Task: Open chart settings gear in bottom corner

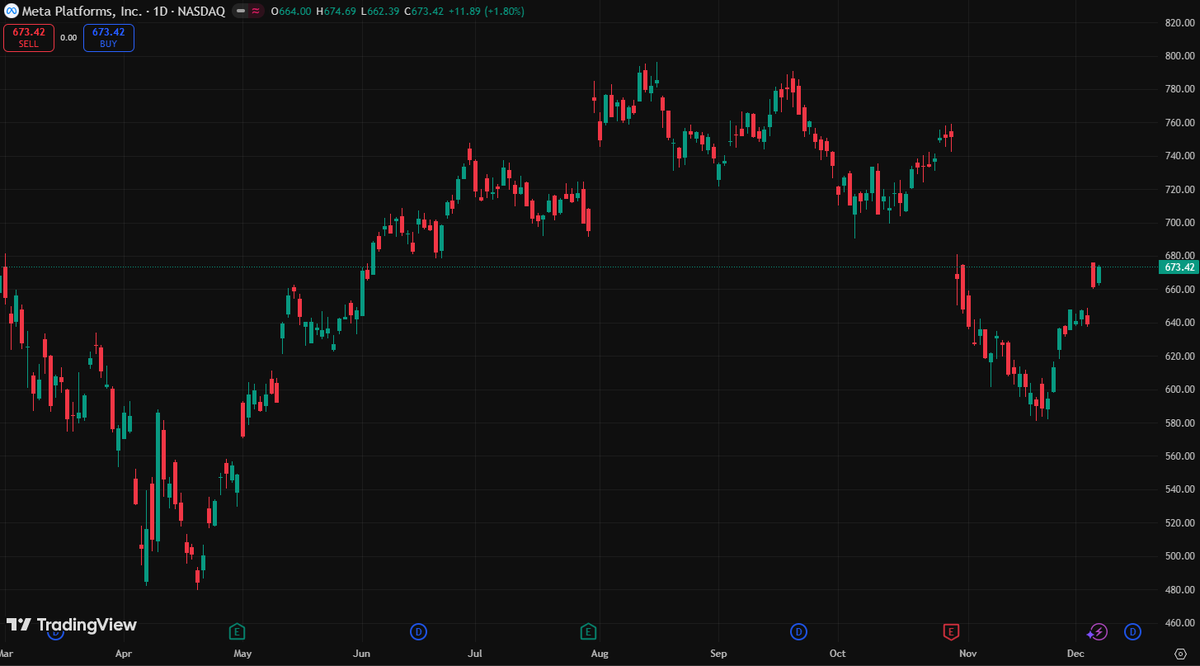Action: [1179, 653]
